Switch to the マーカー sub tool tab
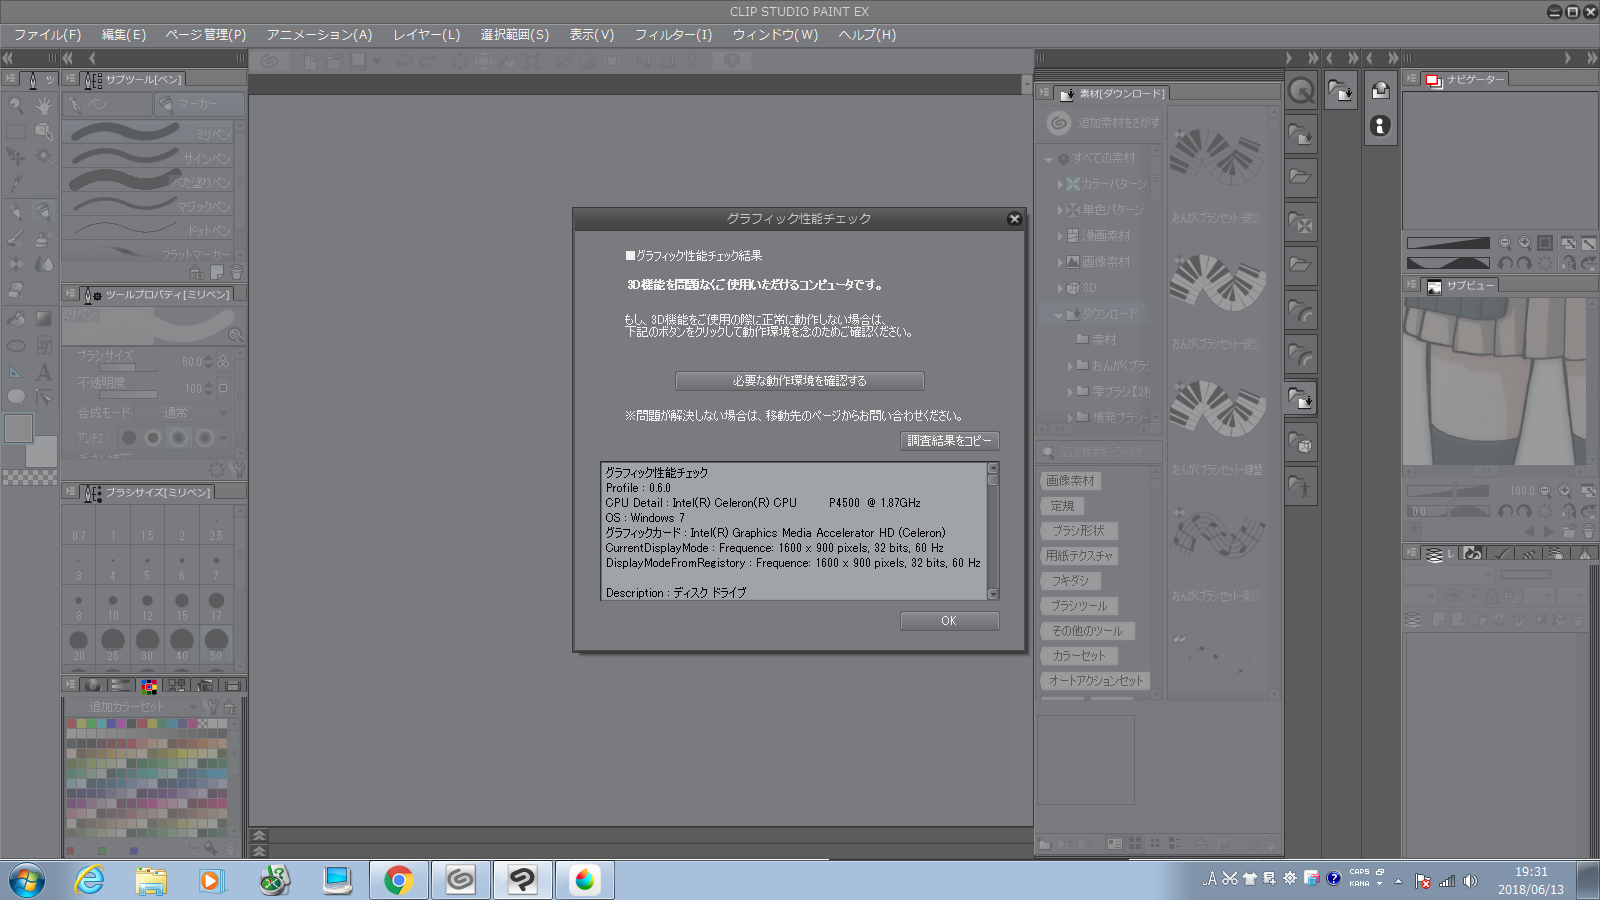Image resolution: width=1600 pixels, height=900 pixels. (199, 104)
